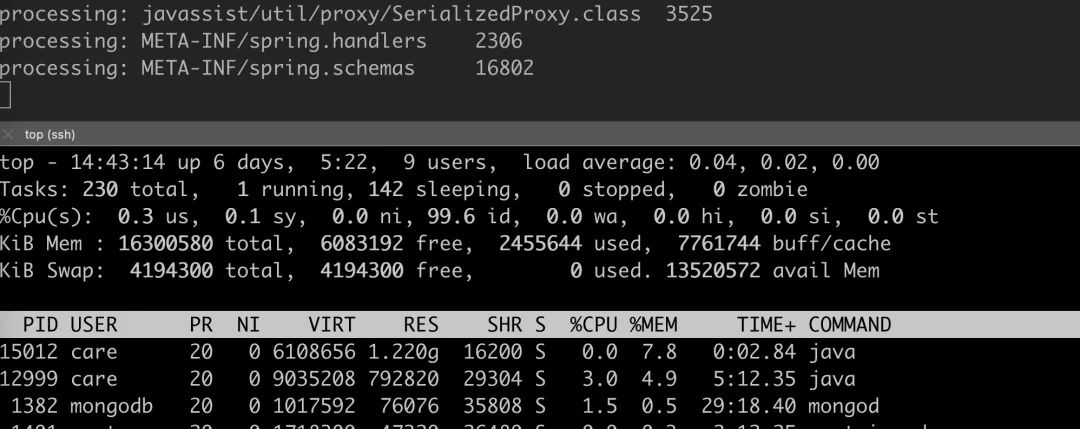Click the TIME+ column header
The image size is (1080, 429).
pyautogui.click(x=767, y=324)
